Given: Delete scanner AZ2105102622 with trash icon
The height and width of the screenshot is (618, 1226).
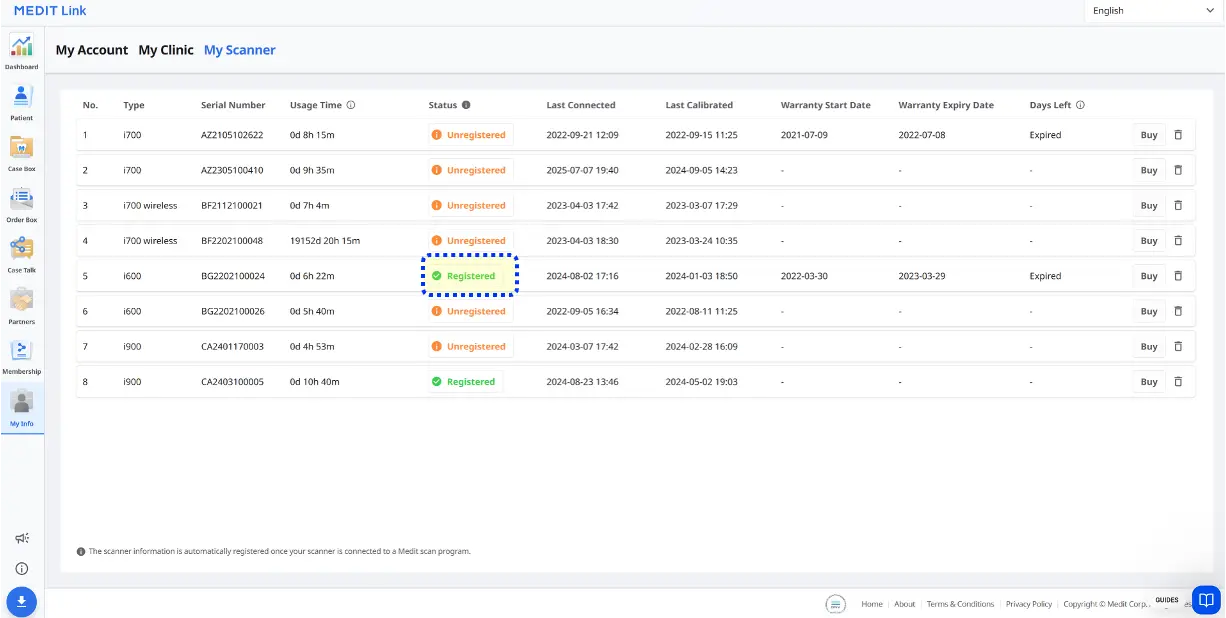Looking at the screenshot, I should click(x=1178, y=134).
